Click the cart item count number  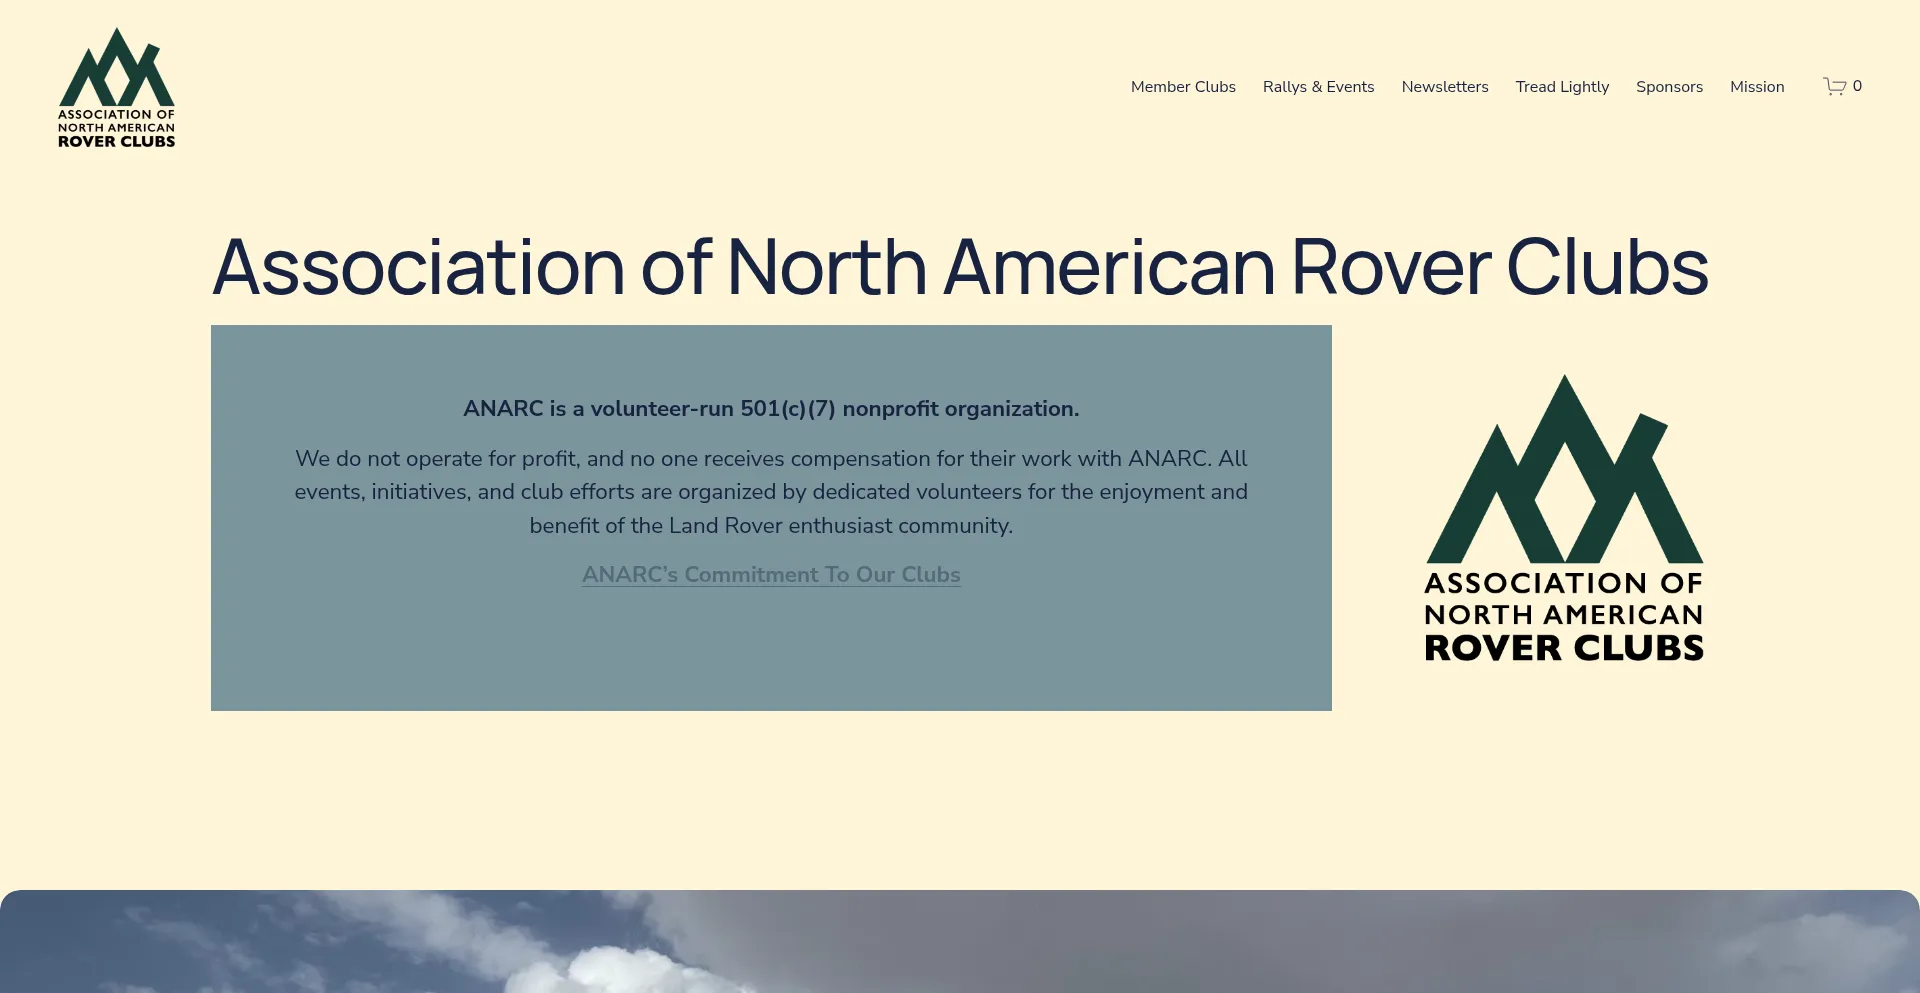(1857, 86)
